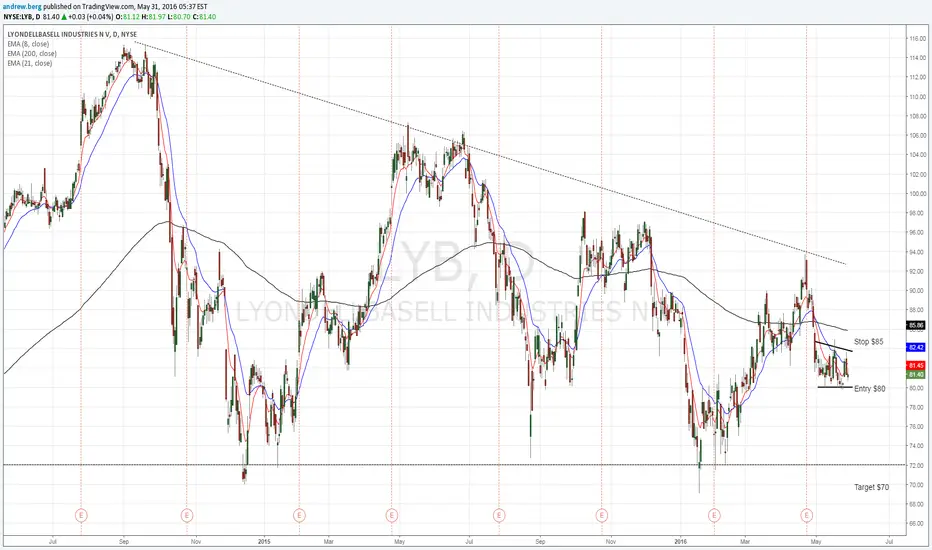This screenshot has width=932, height=550.
Task: Click the 2016 label on time axis
Action: [x=681, y=542]
